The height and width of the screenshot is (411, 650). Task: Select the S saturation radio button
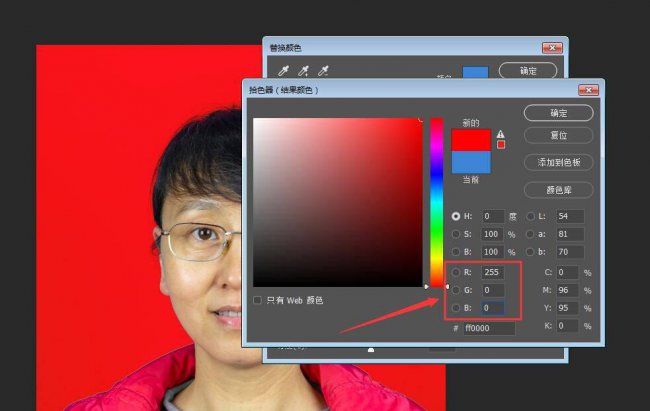click(456, 234)
